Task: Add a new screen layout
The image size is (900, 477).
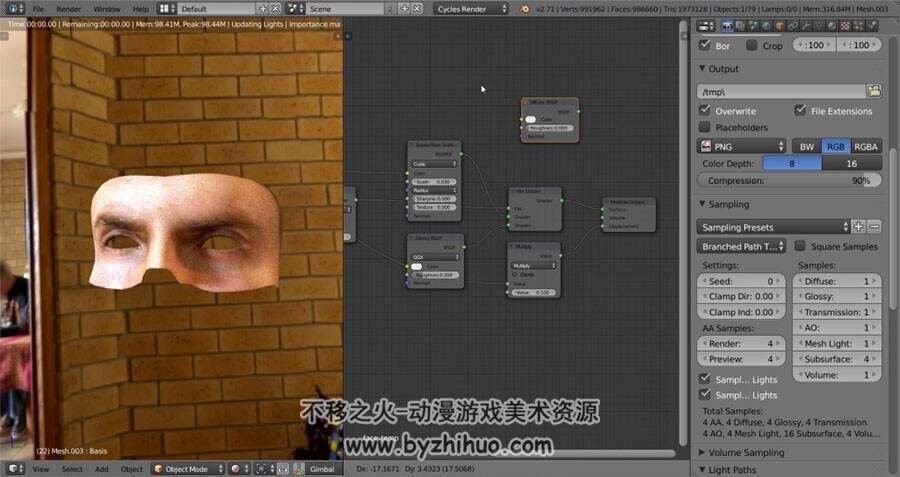Action: pos(263,9)
